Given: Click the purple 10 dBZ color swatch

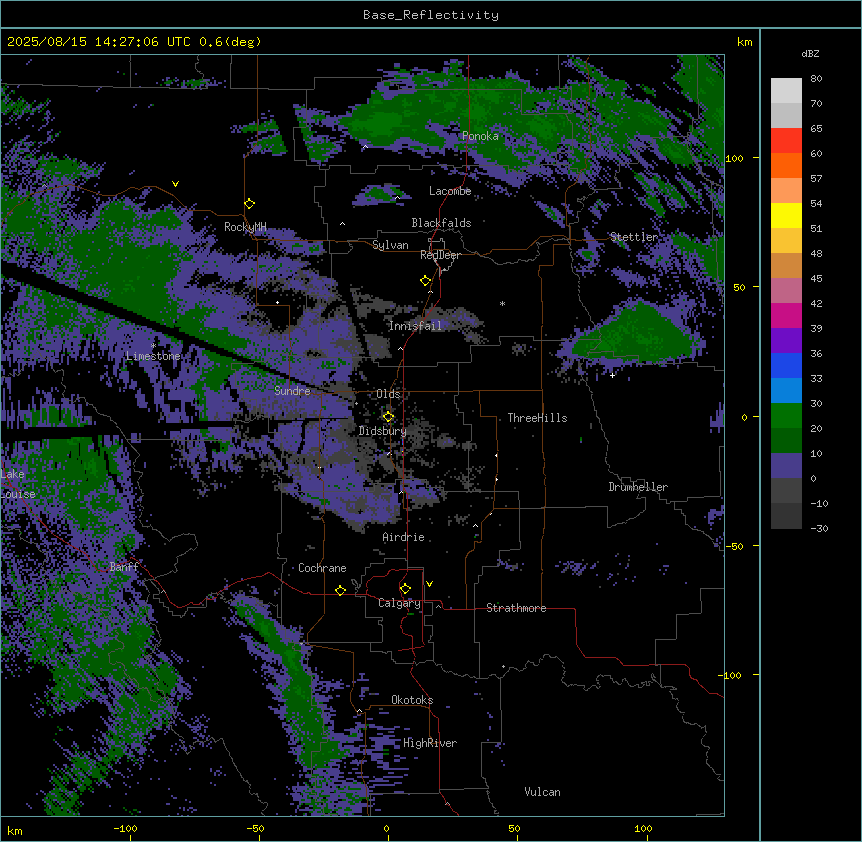Looking at the screenshot, I should coord(786,466).
